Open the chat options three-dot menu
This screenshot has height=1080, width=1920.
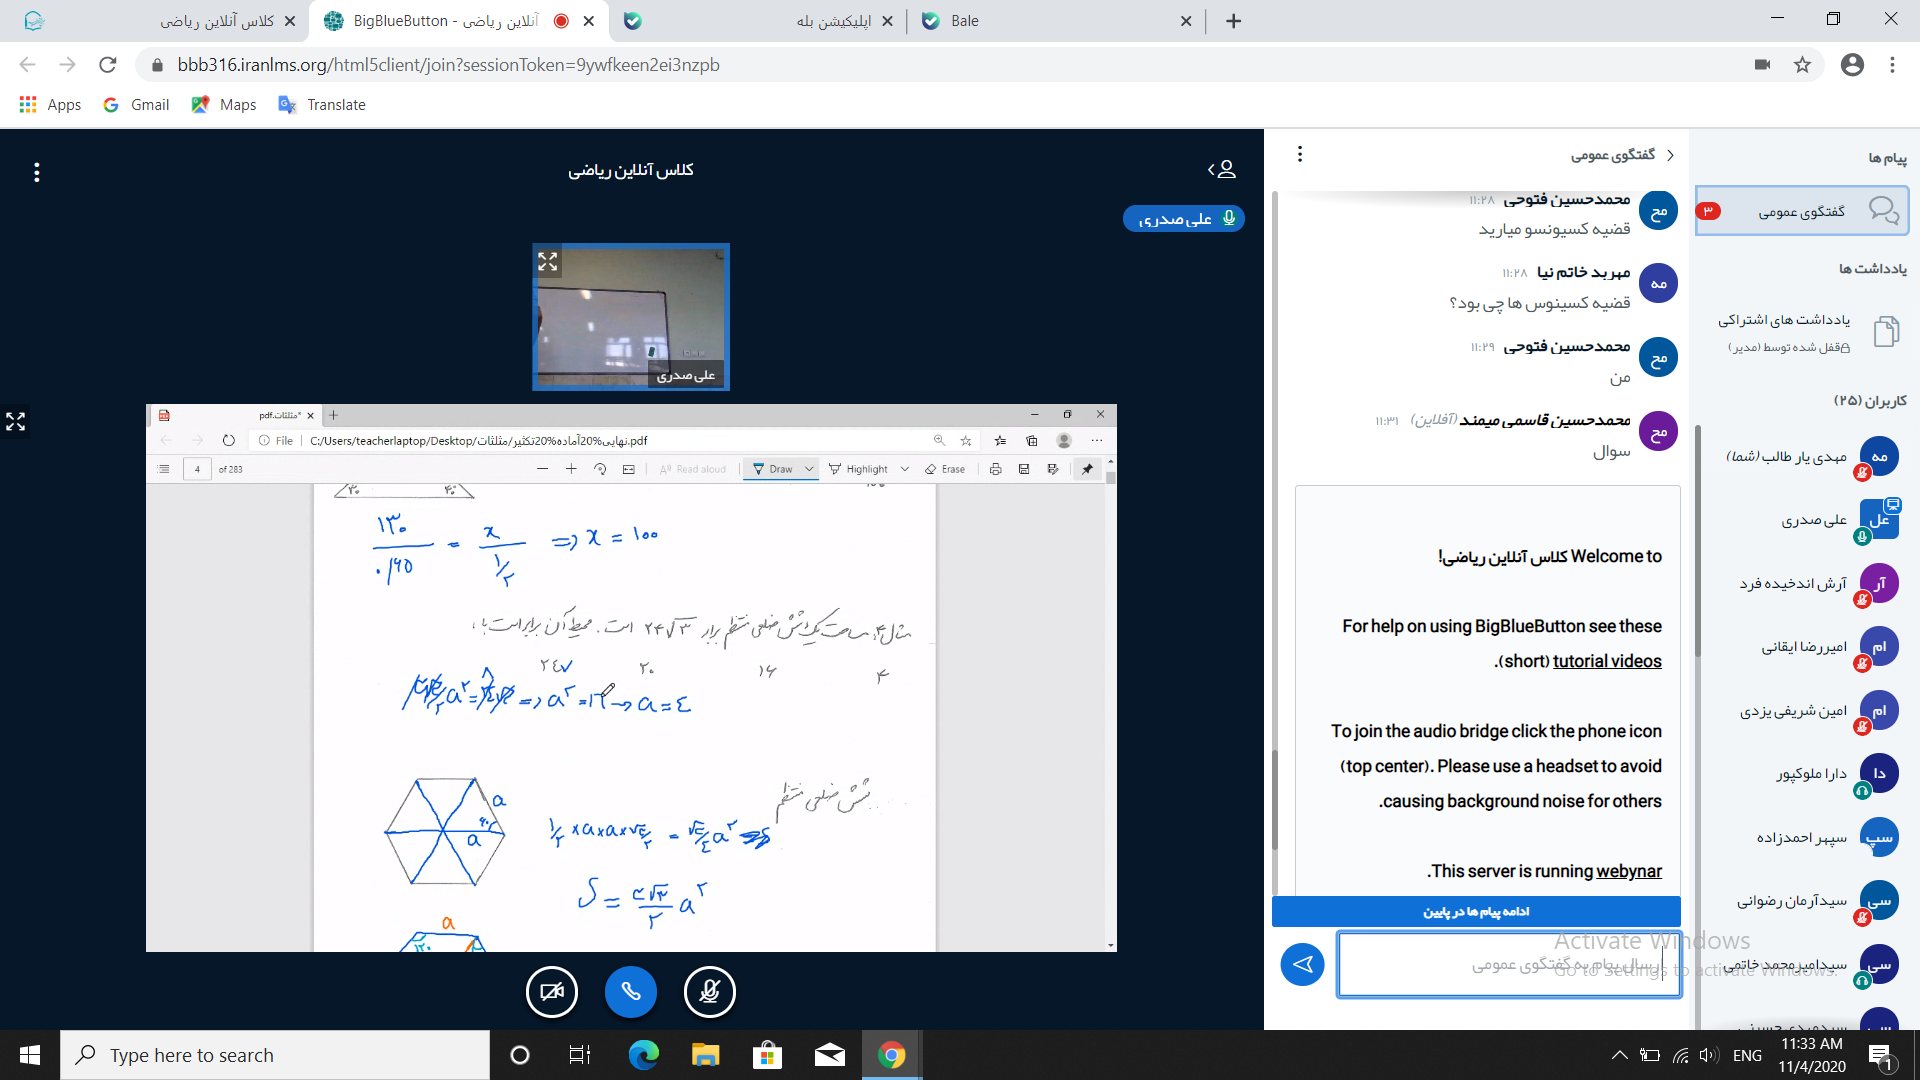tap(1299, 154)
